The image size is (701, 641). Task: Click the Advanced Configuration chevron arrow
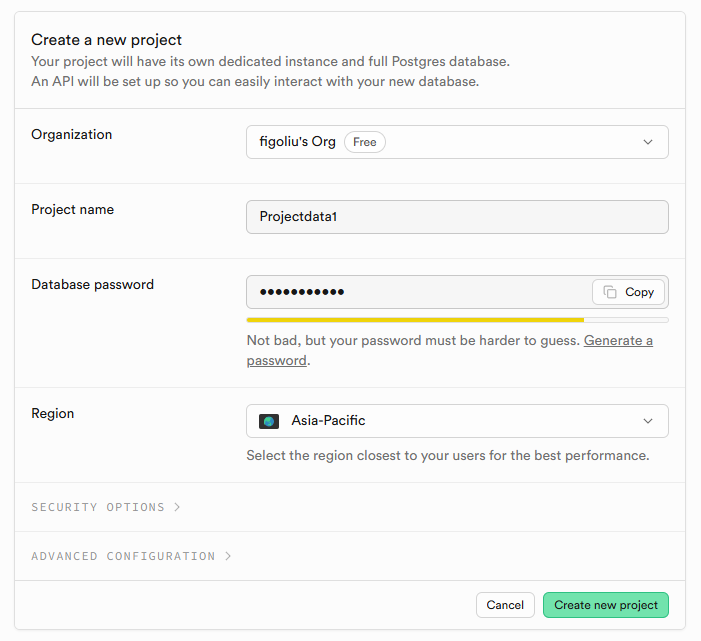(x=228, y=556)
